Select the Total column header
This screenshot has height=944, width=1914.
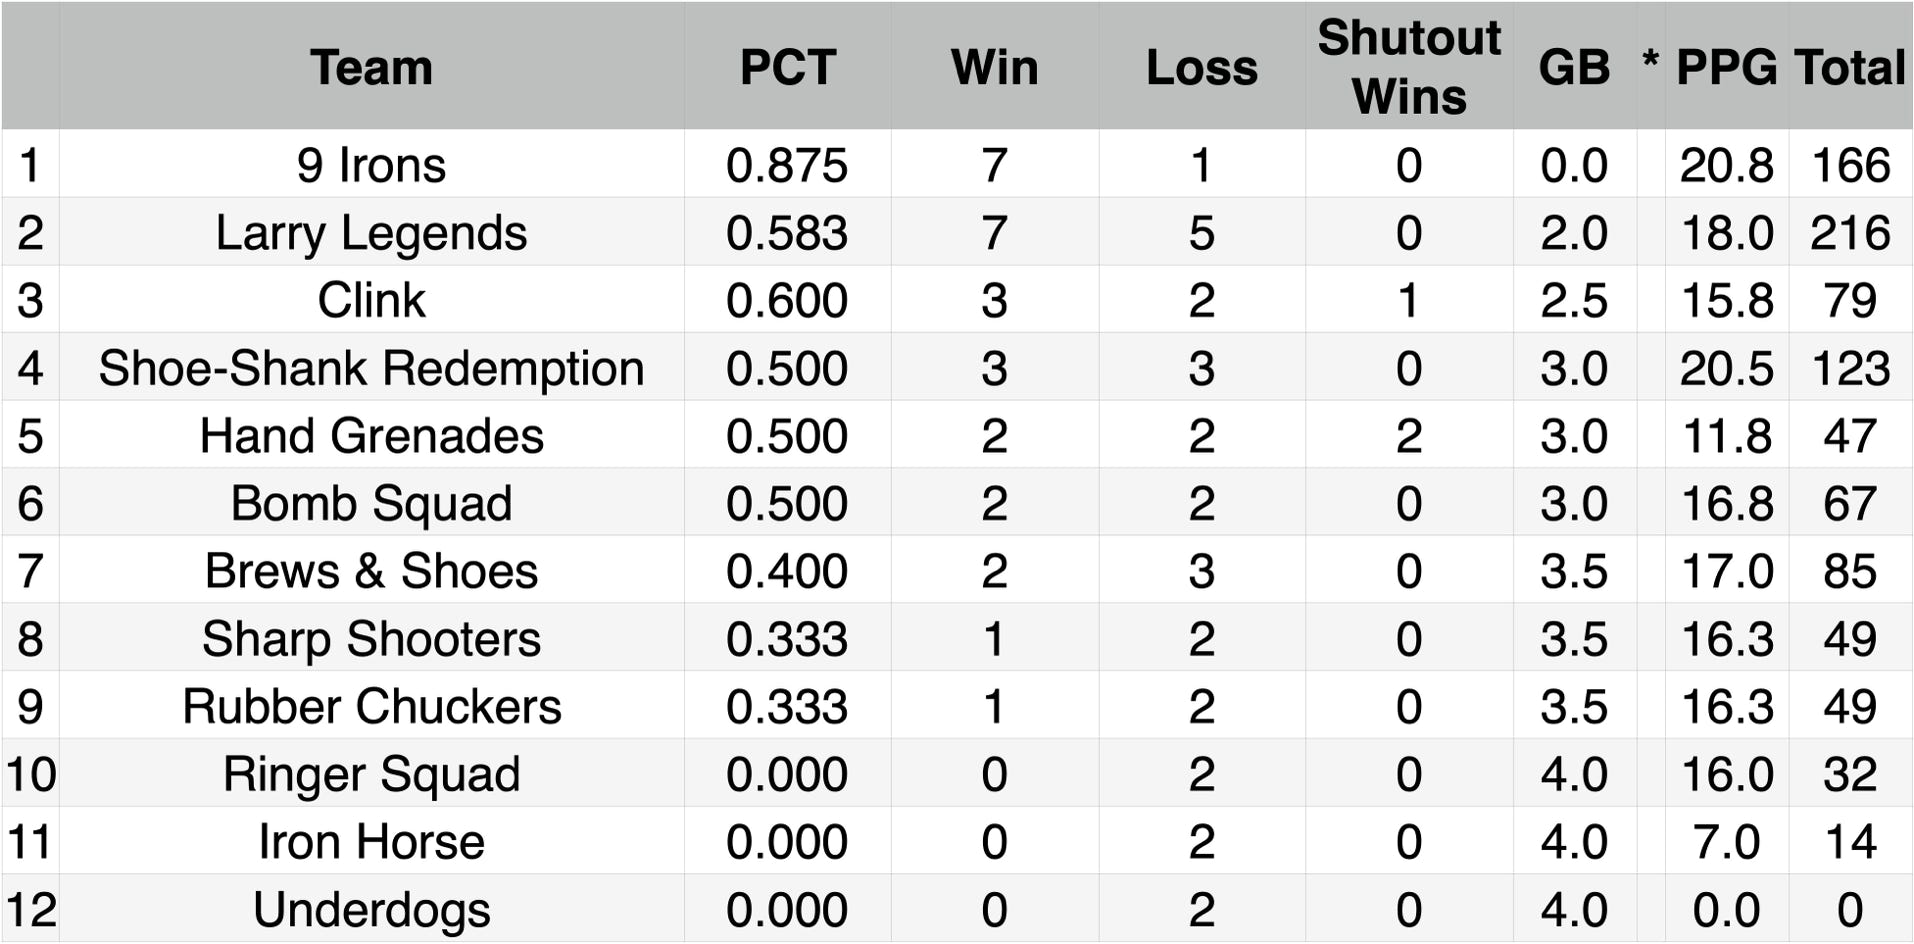coord(1850,68)
